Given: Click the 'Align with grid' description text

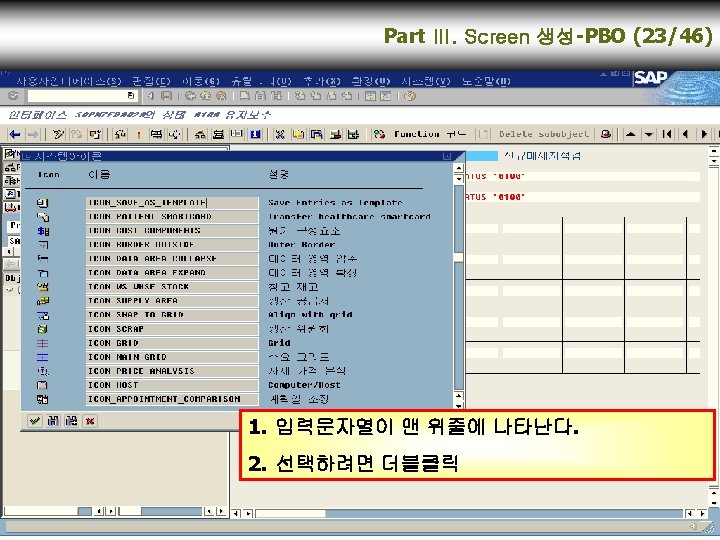Looking at the screenshot, I should tap(310, 315).
